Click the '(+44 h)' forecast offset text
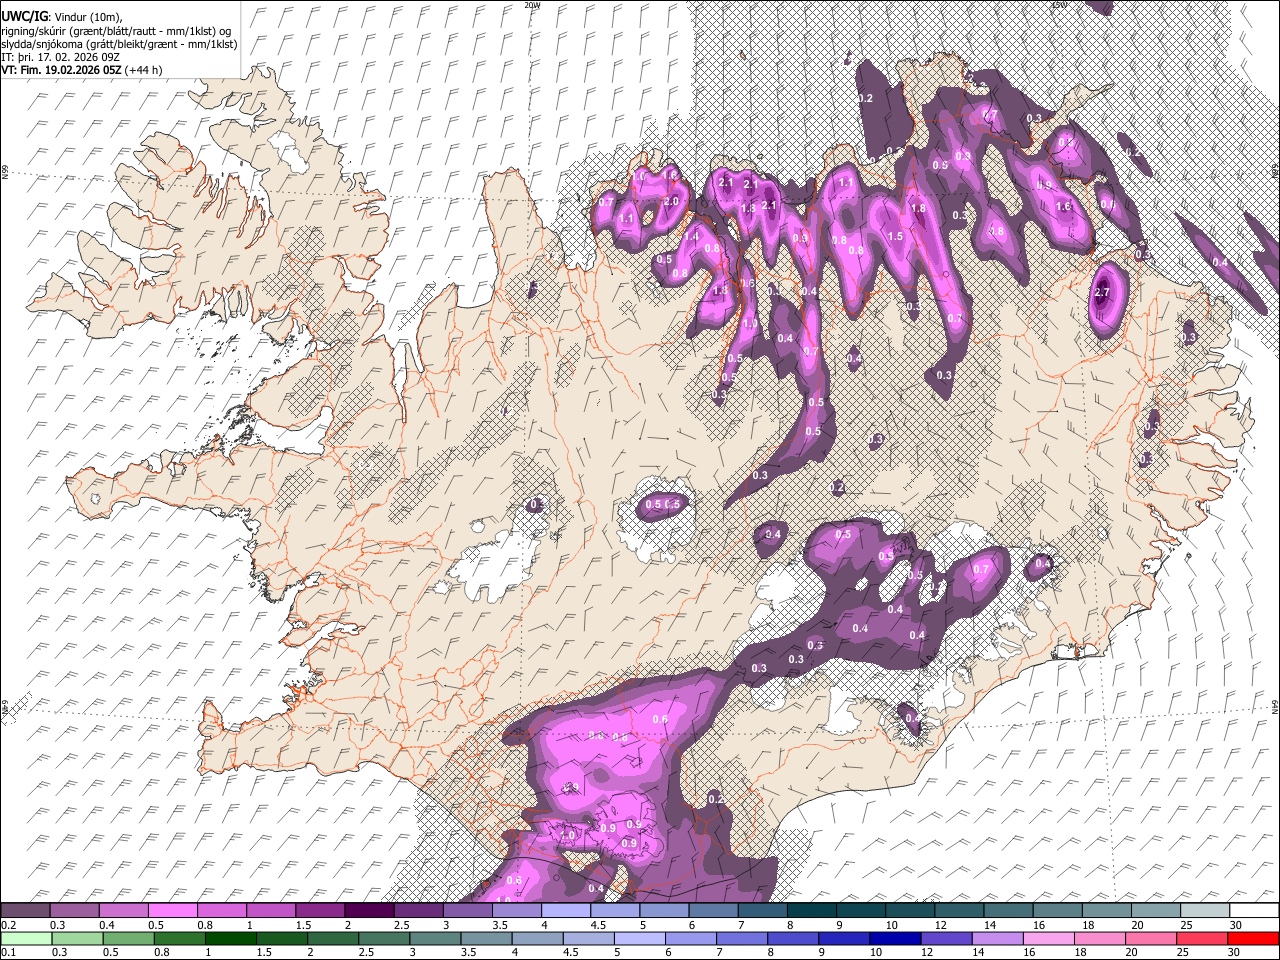1280x960 pixels. [x=144, y=70]
